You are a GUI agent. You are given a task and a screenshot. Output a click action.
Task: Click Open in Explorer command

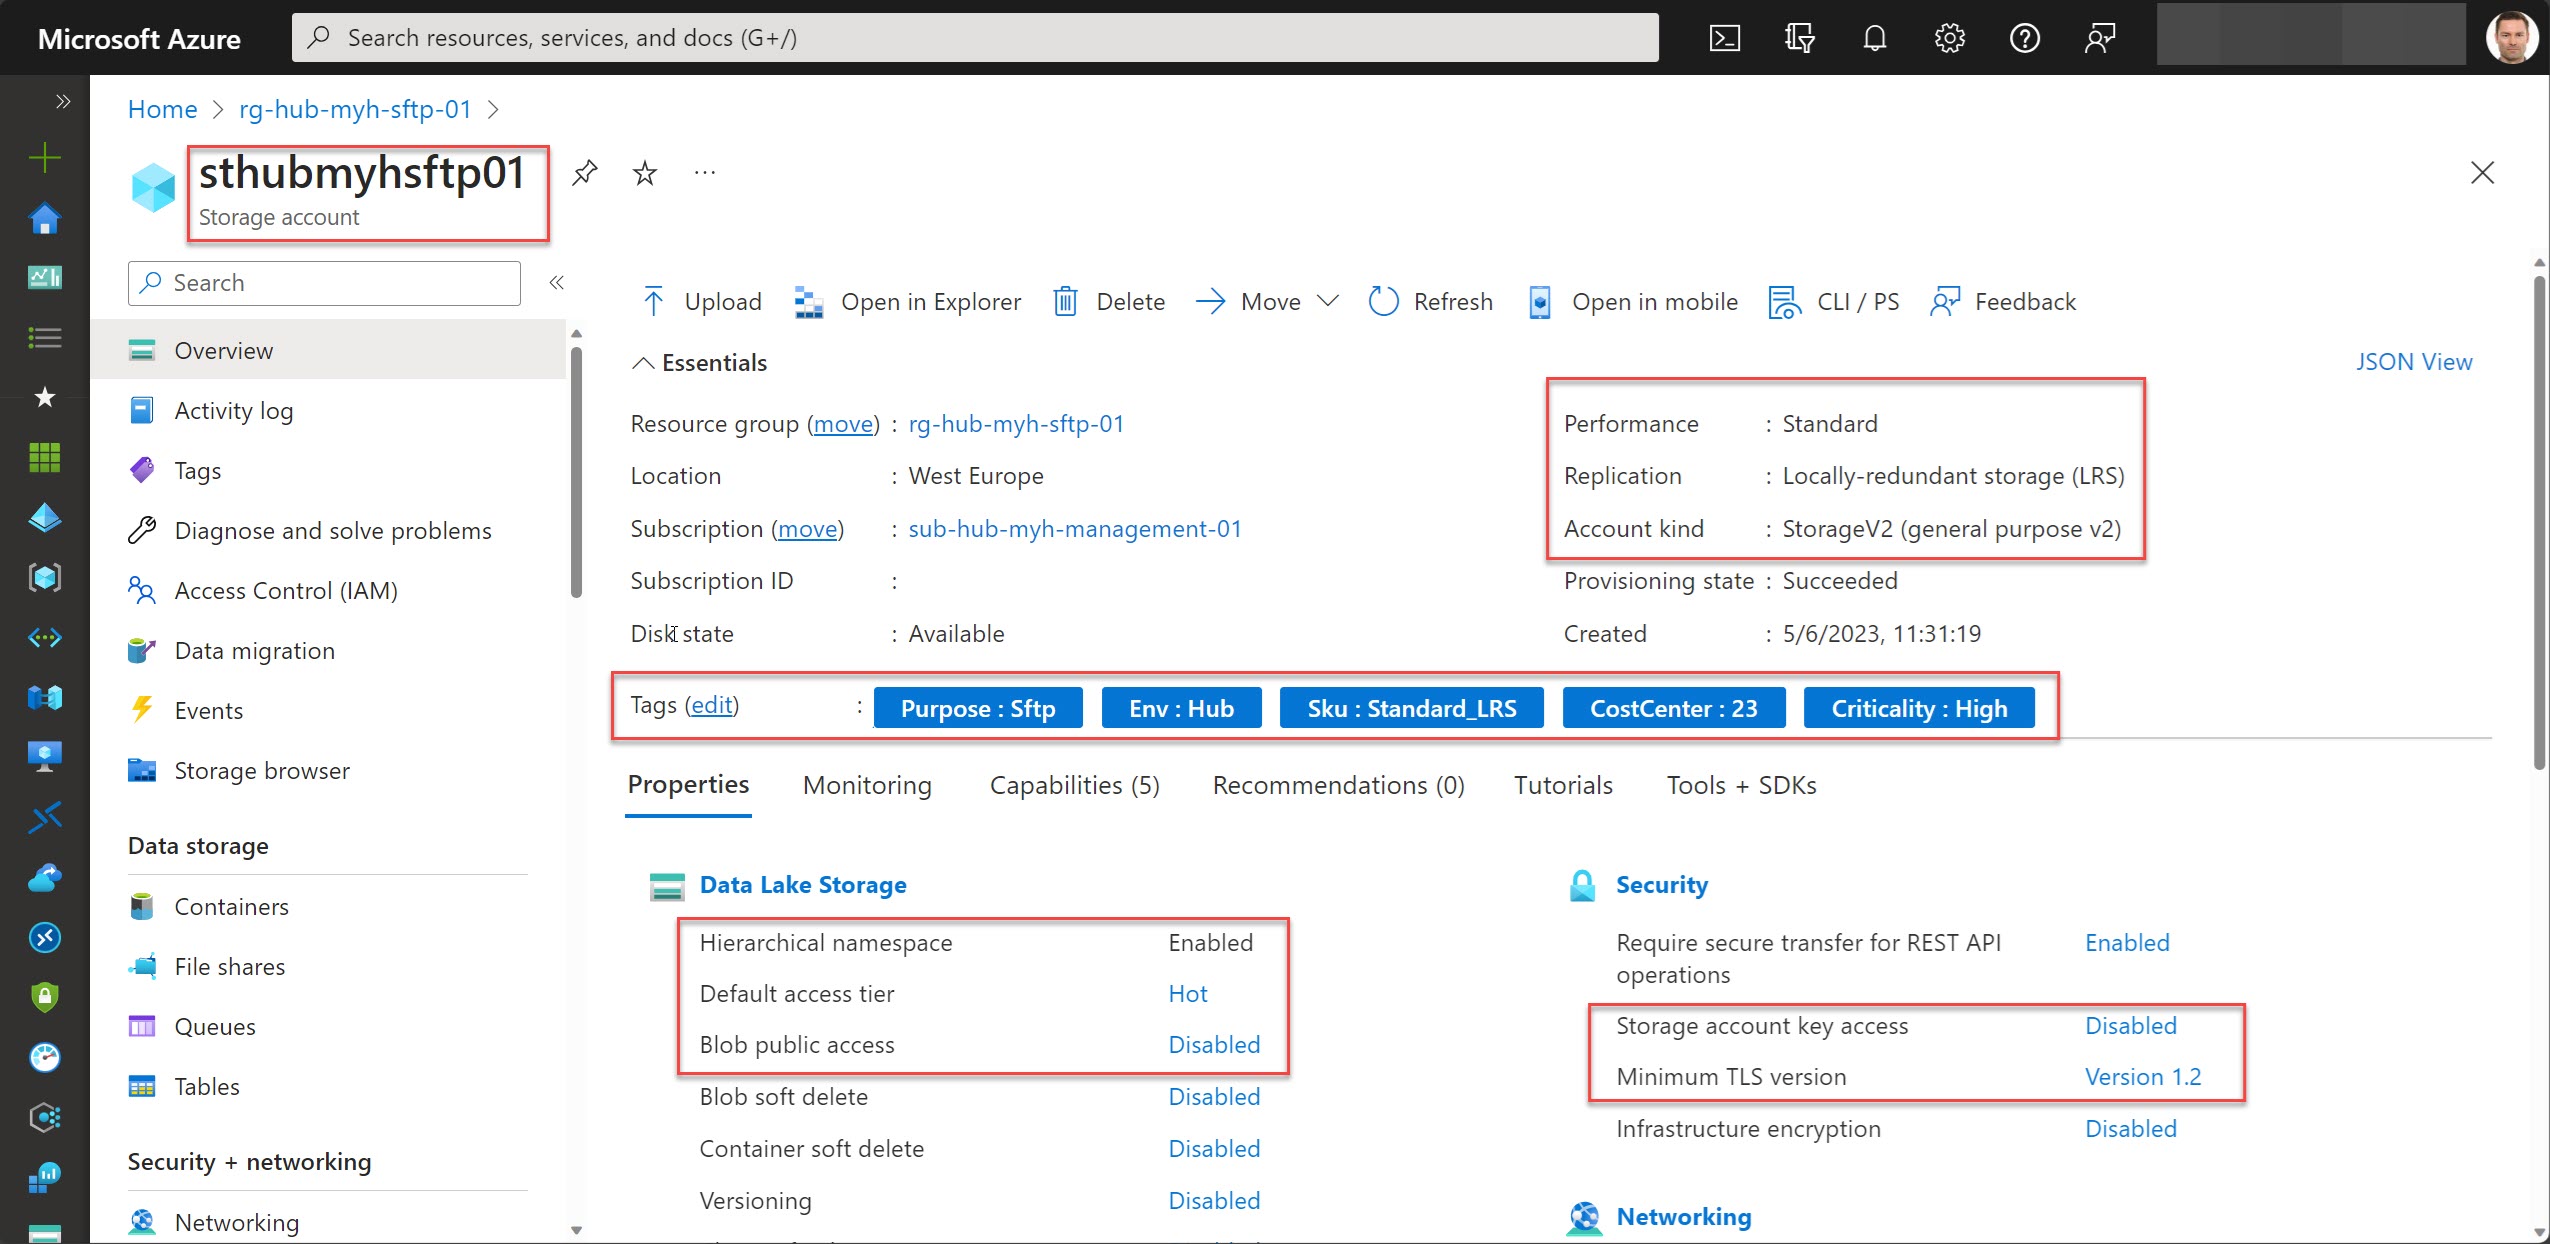point(908,301)
